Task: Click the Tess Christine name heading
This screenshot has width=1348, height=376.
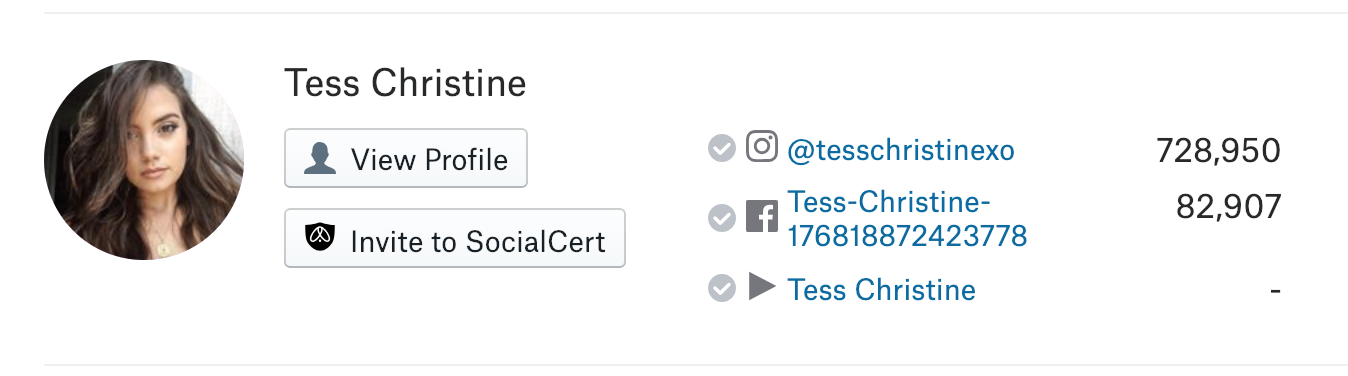Action: pyautogui.click(x=405, y=83)
